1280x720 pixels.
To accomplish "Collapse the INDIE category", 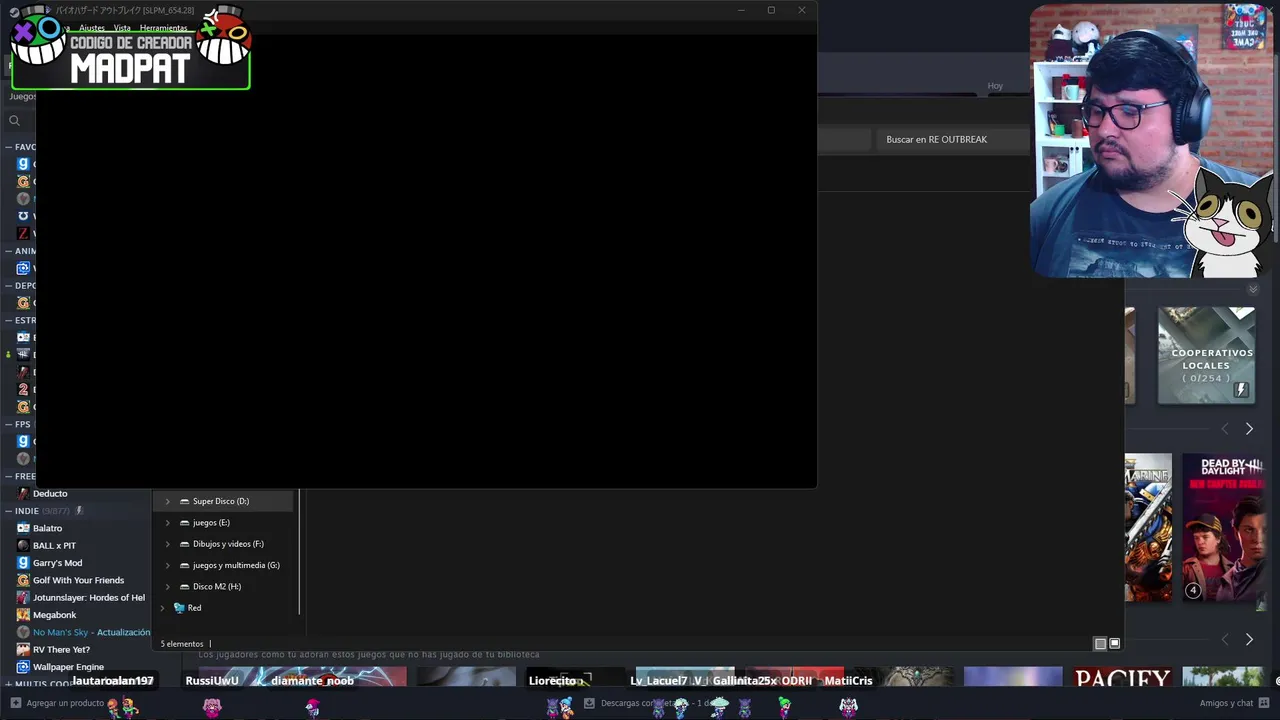I will coord(8,511).
